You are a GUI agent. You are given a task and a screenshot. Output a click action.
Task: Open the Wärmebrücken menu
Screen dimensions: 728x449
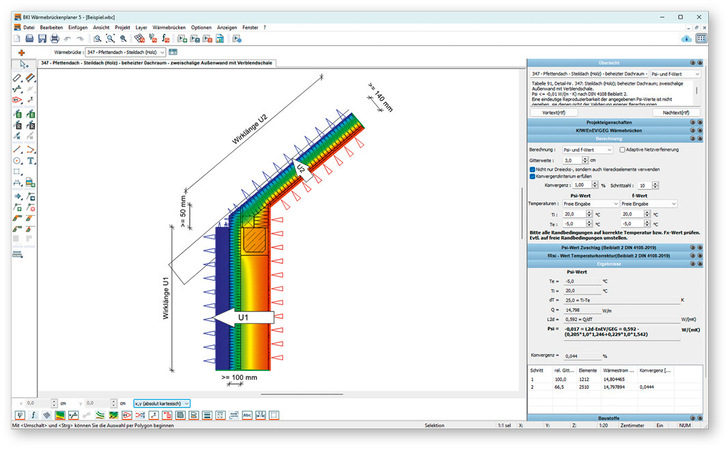171,27
